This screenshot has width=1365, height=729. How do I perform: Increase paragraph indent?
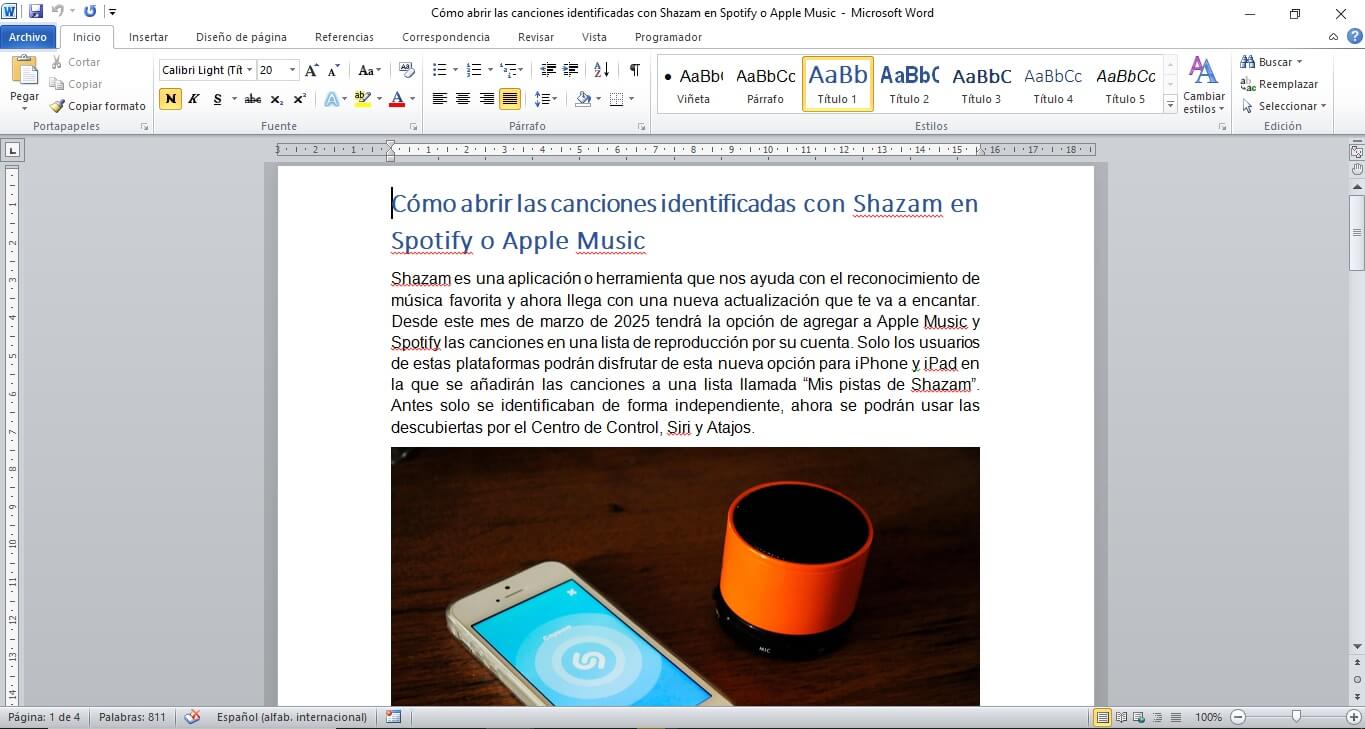point(571,70)
